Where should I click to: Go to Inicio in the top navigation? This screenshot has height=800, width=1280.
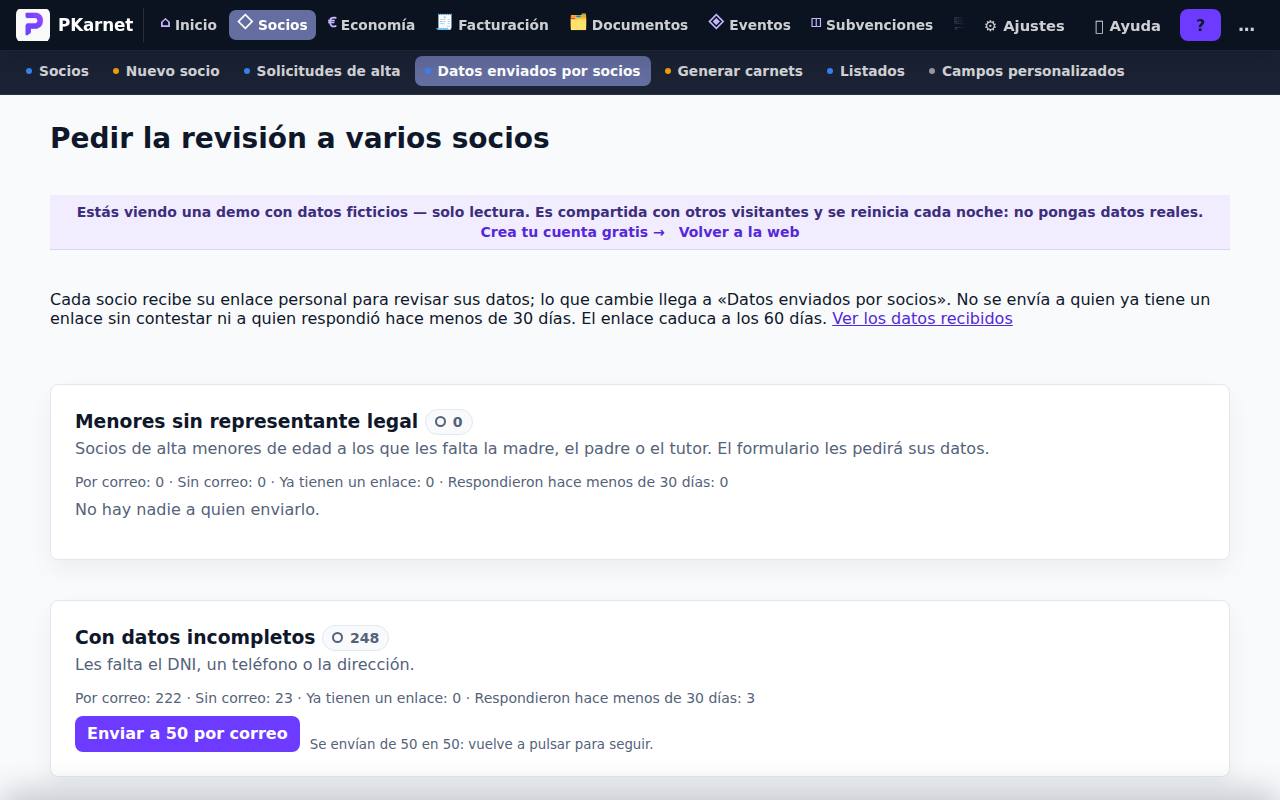click(188, 25)
